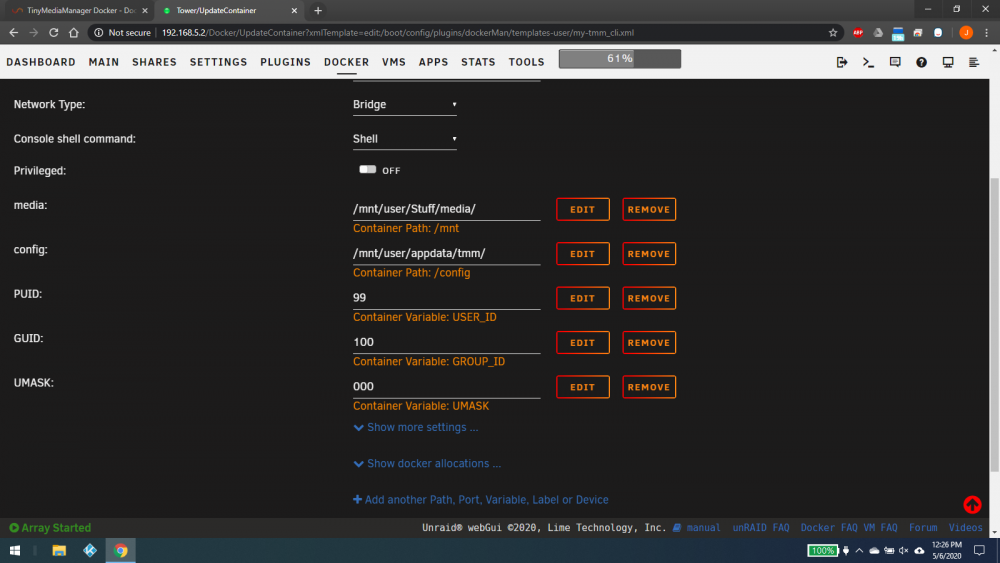This screenshot has height=563, width=1000.
Task: Open the Apps menu
Action: (x=433, y=62)
